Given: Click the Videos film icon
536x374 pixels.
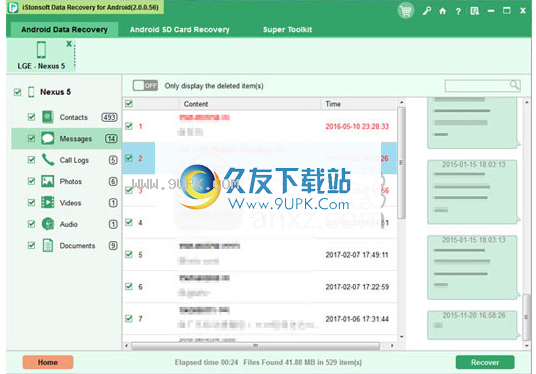Looking at the screenshot, I should [48, 202].
